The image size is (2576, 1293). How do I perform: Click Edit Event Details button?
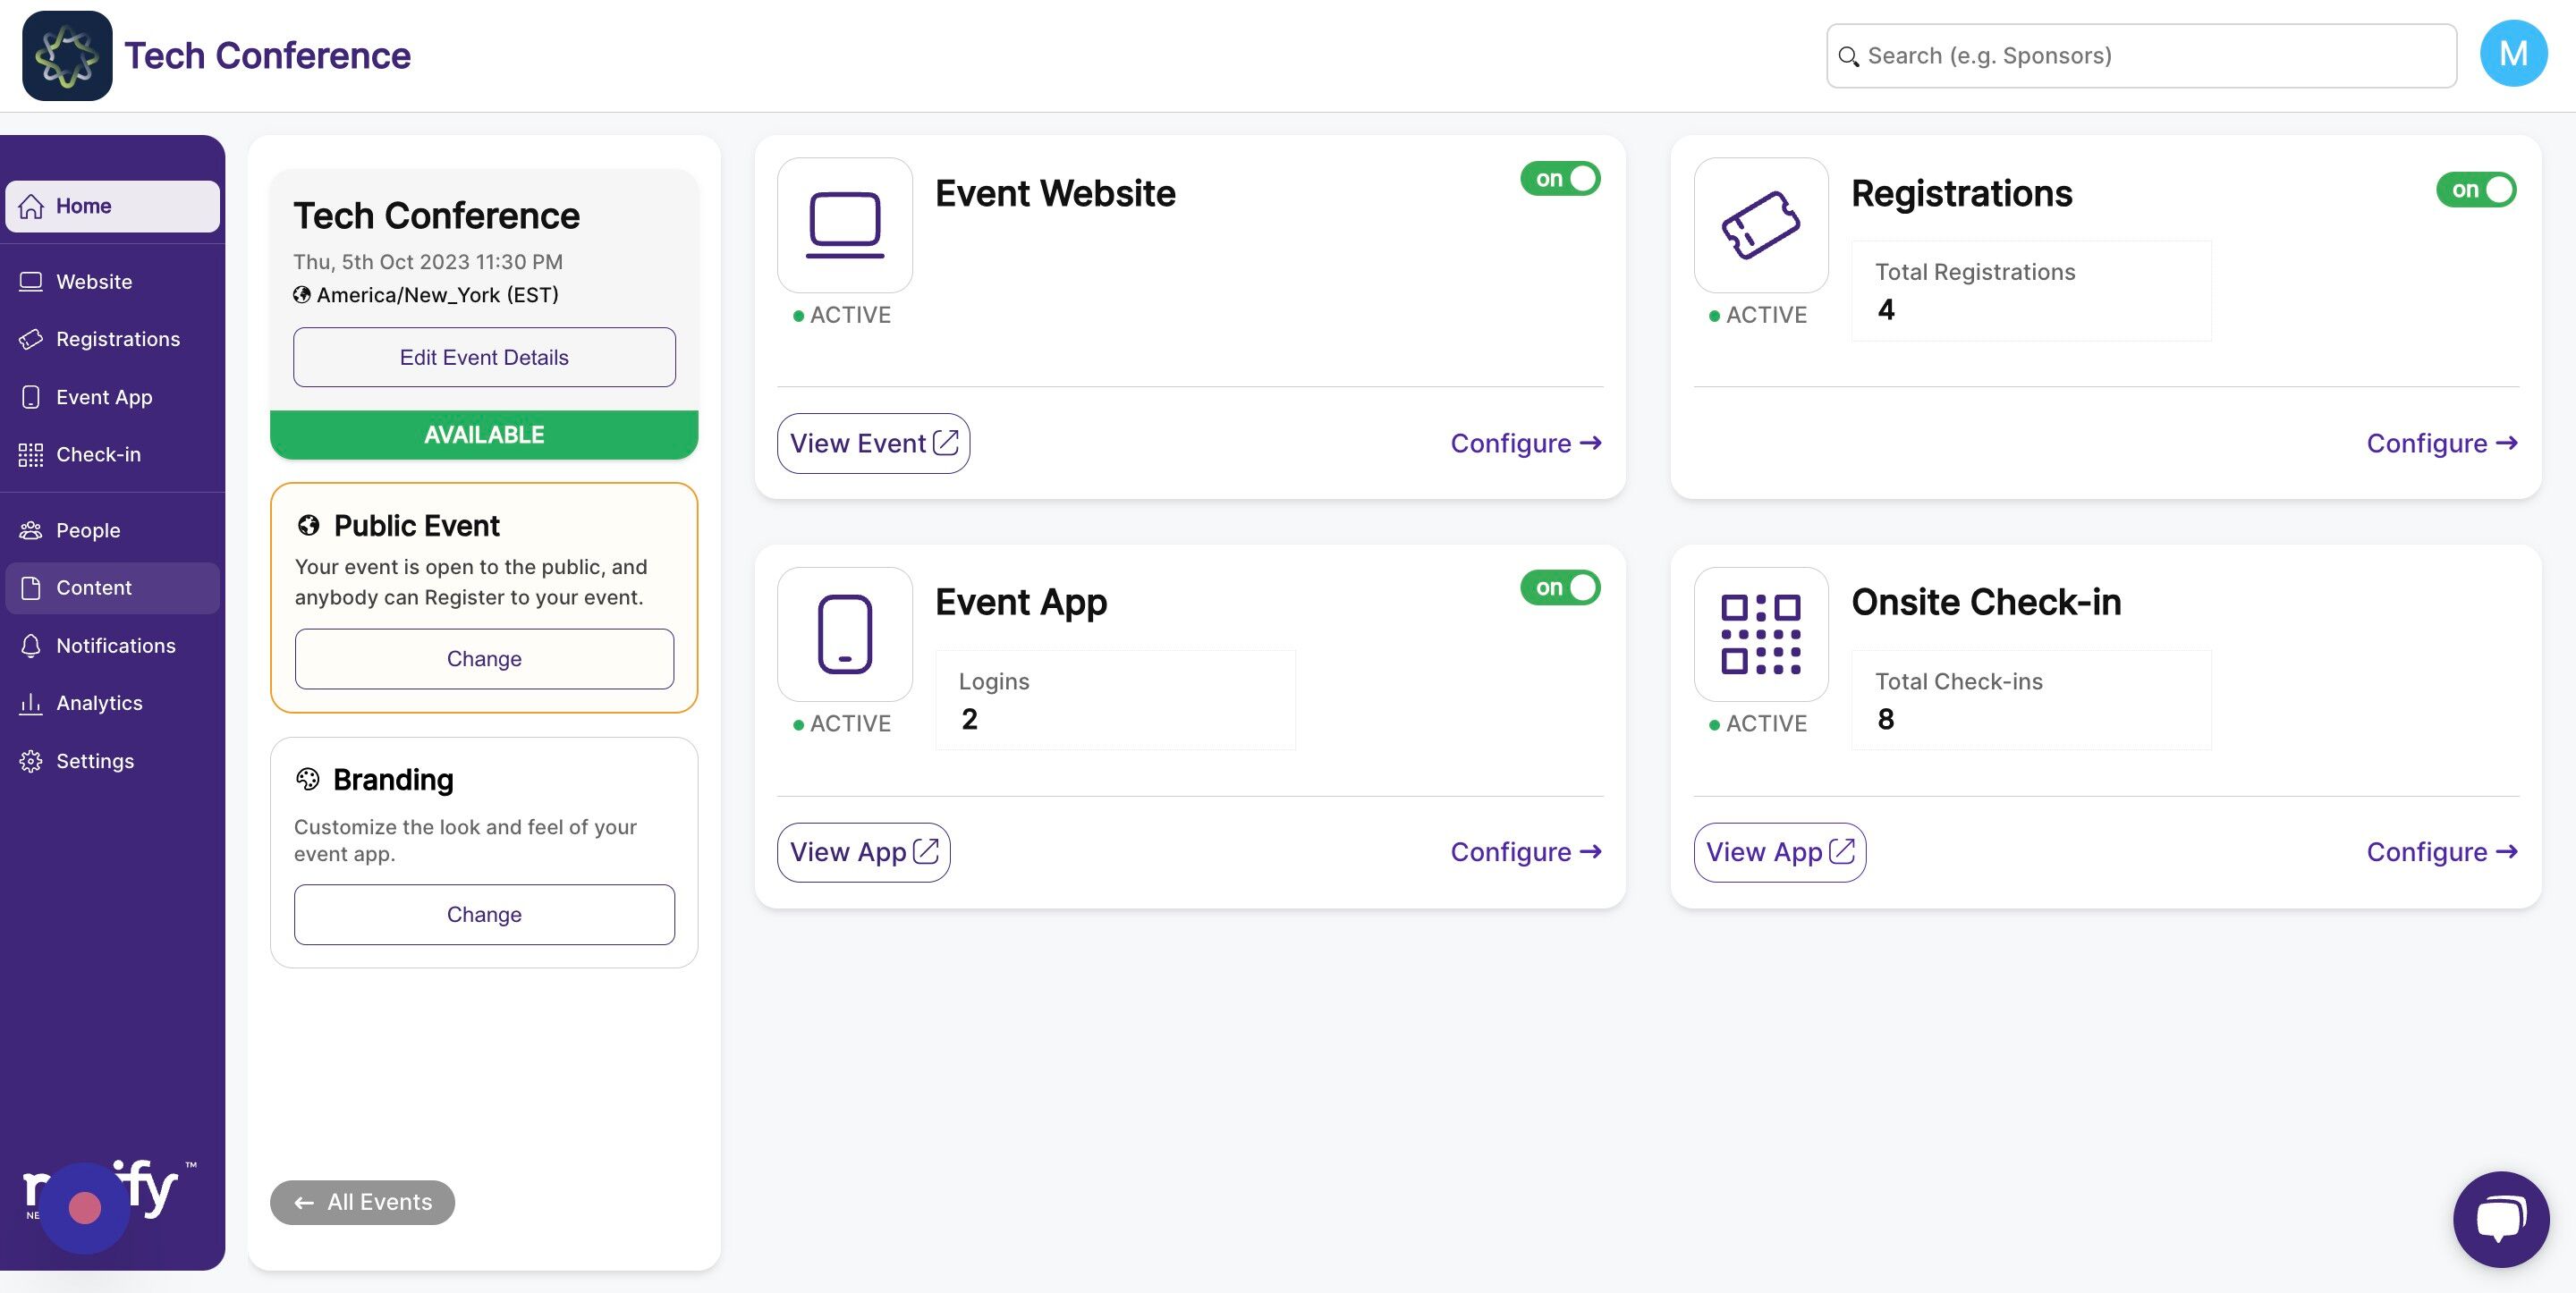484,357
